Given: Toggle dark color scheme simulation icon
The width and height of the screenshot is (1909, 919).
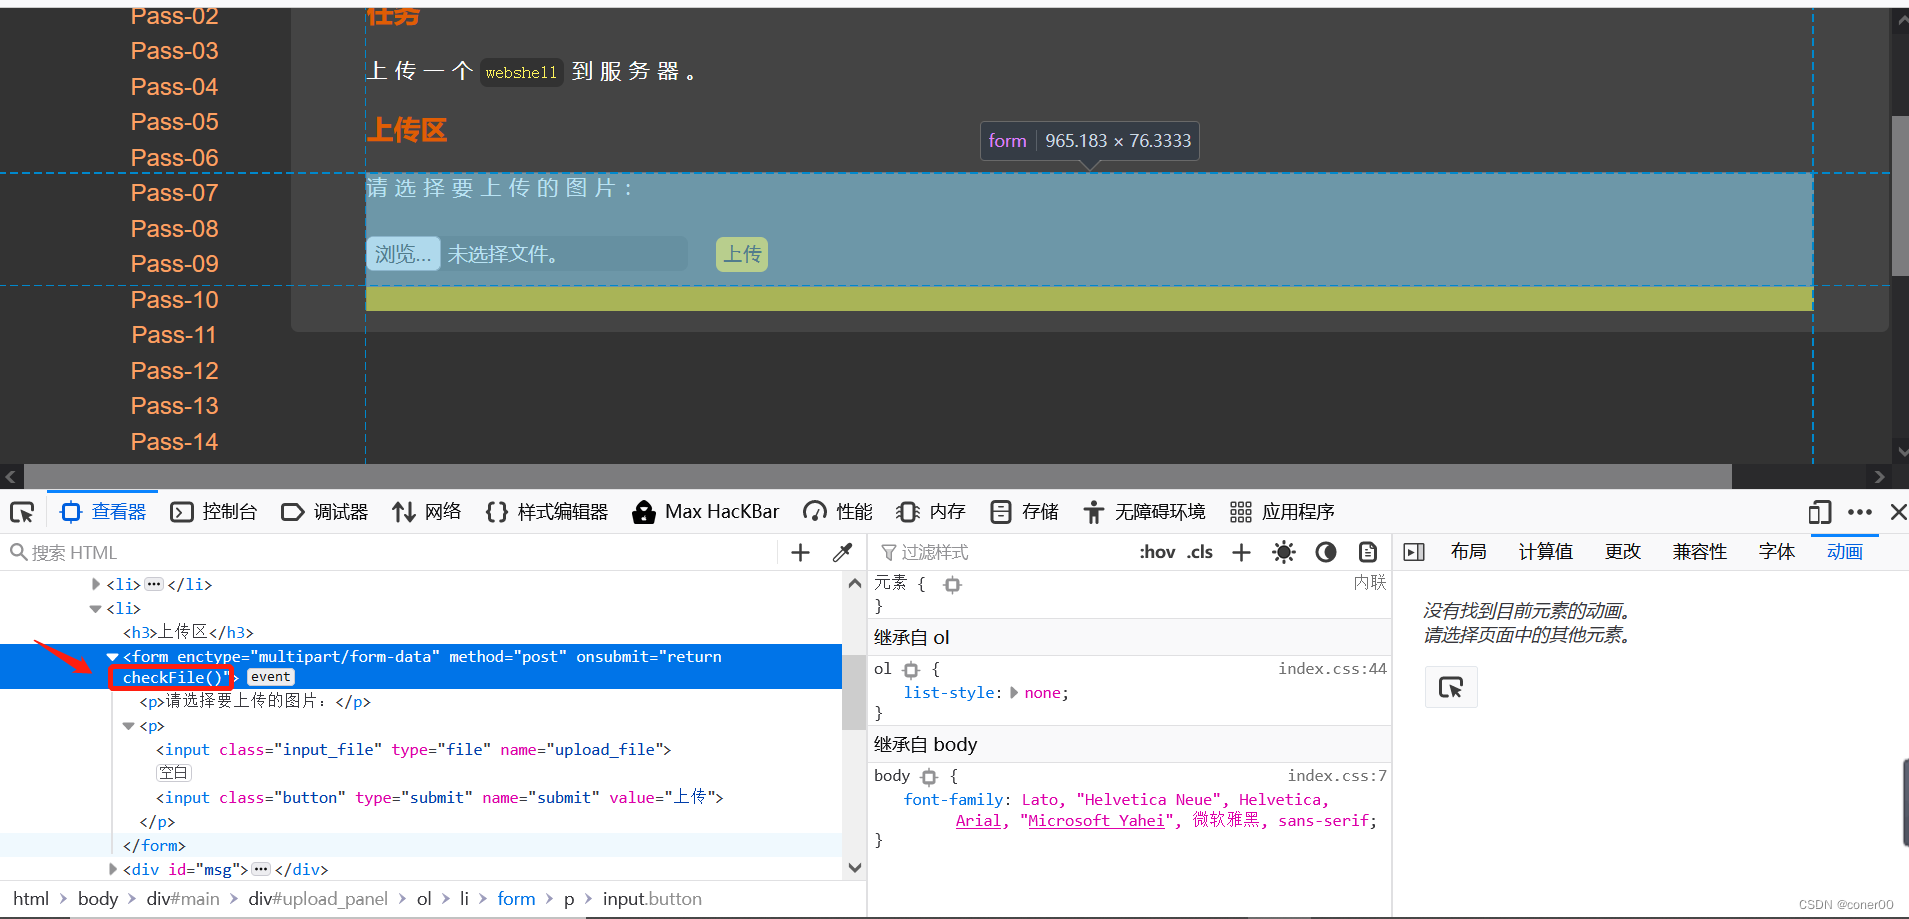Looking at the screenshot, I should coord(1326,552).
